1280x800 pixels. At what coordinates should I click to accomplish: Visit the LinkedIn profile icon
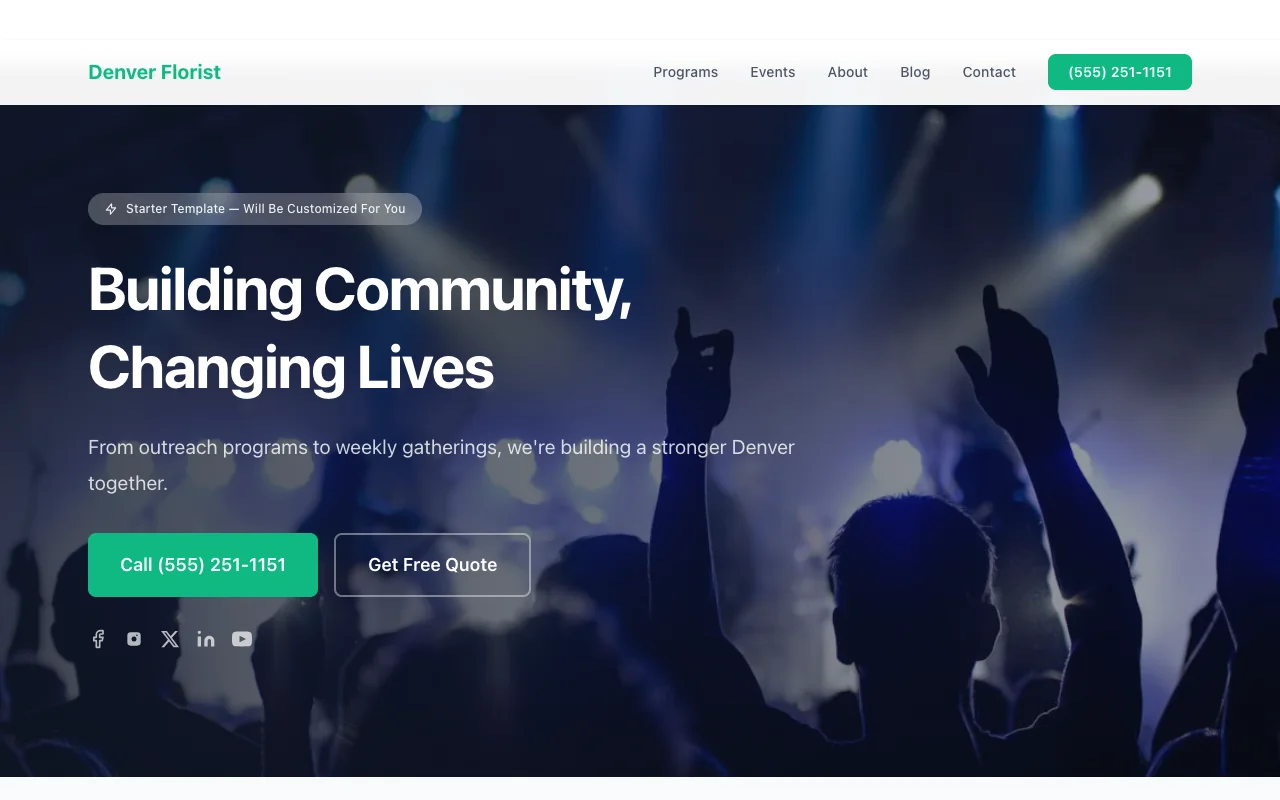(206, 639)
